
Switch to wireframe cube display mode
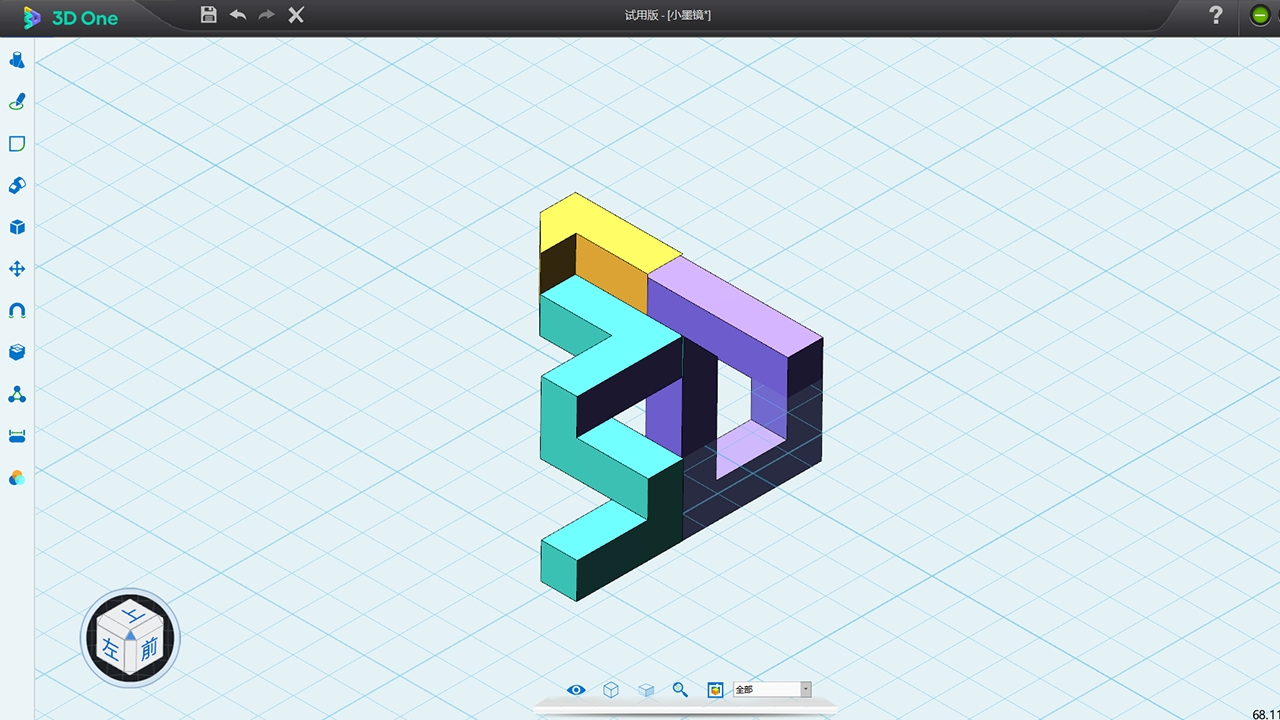[611, 690]
